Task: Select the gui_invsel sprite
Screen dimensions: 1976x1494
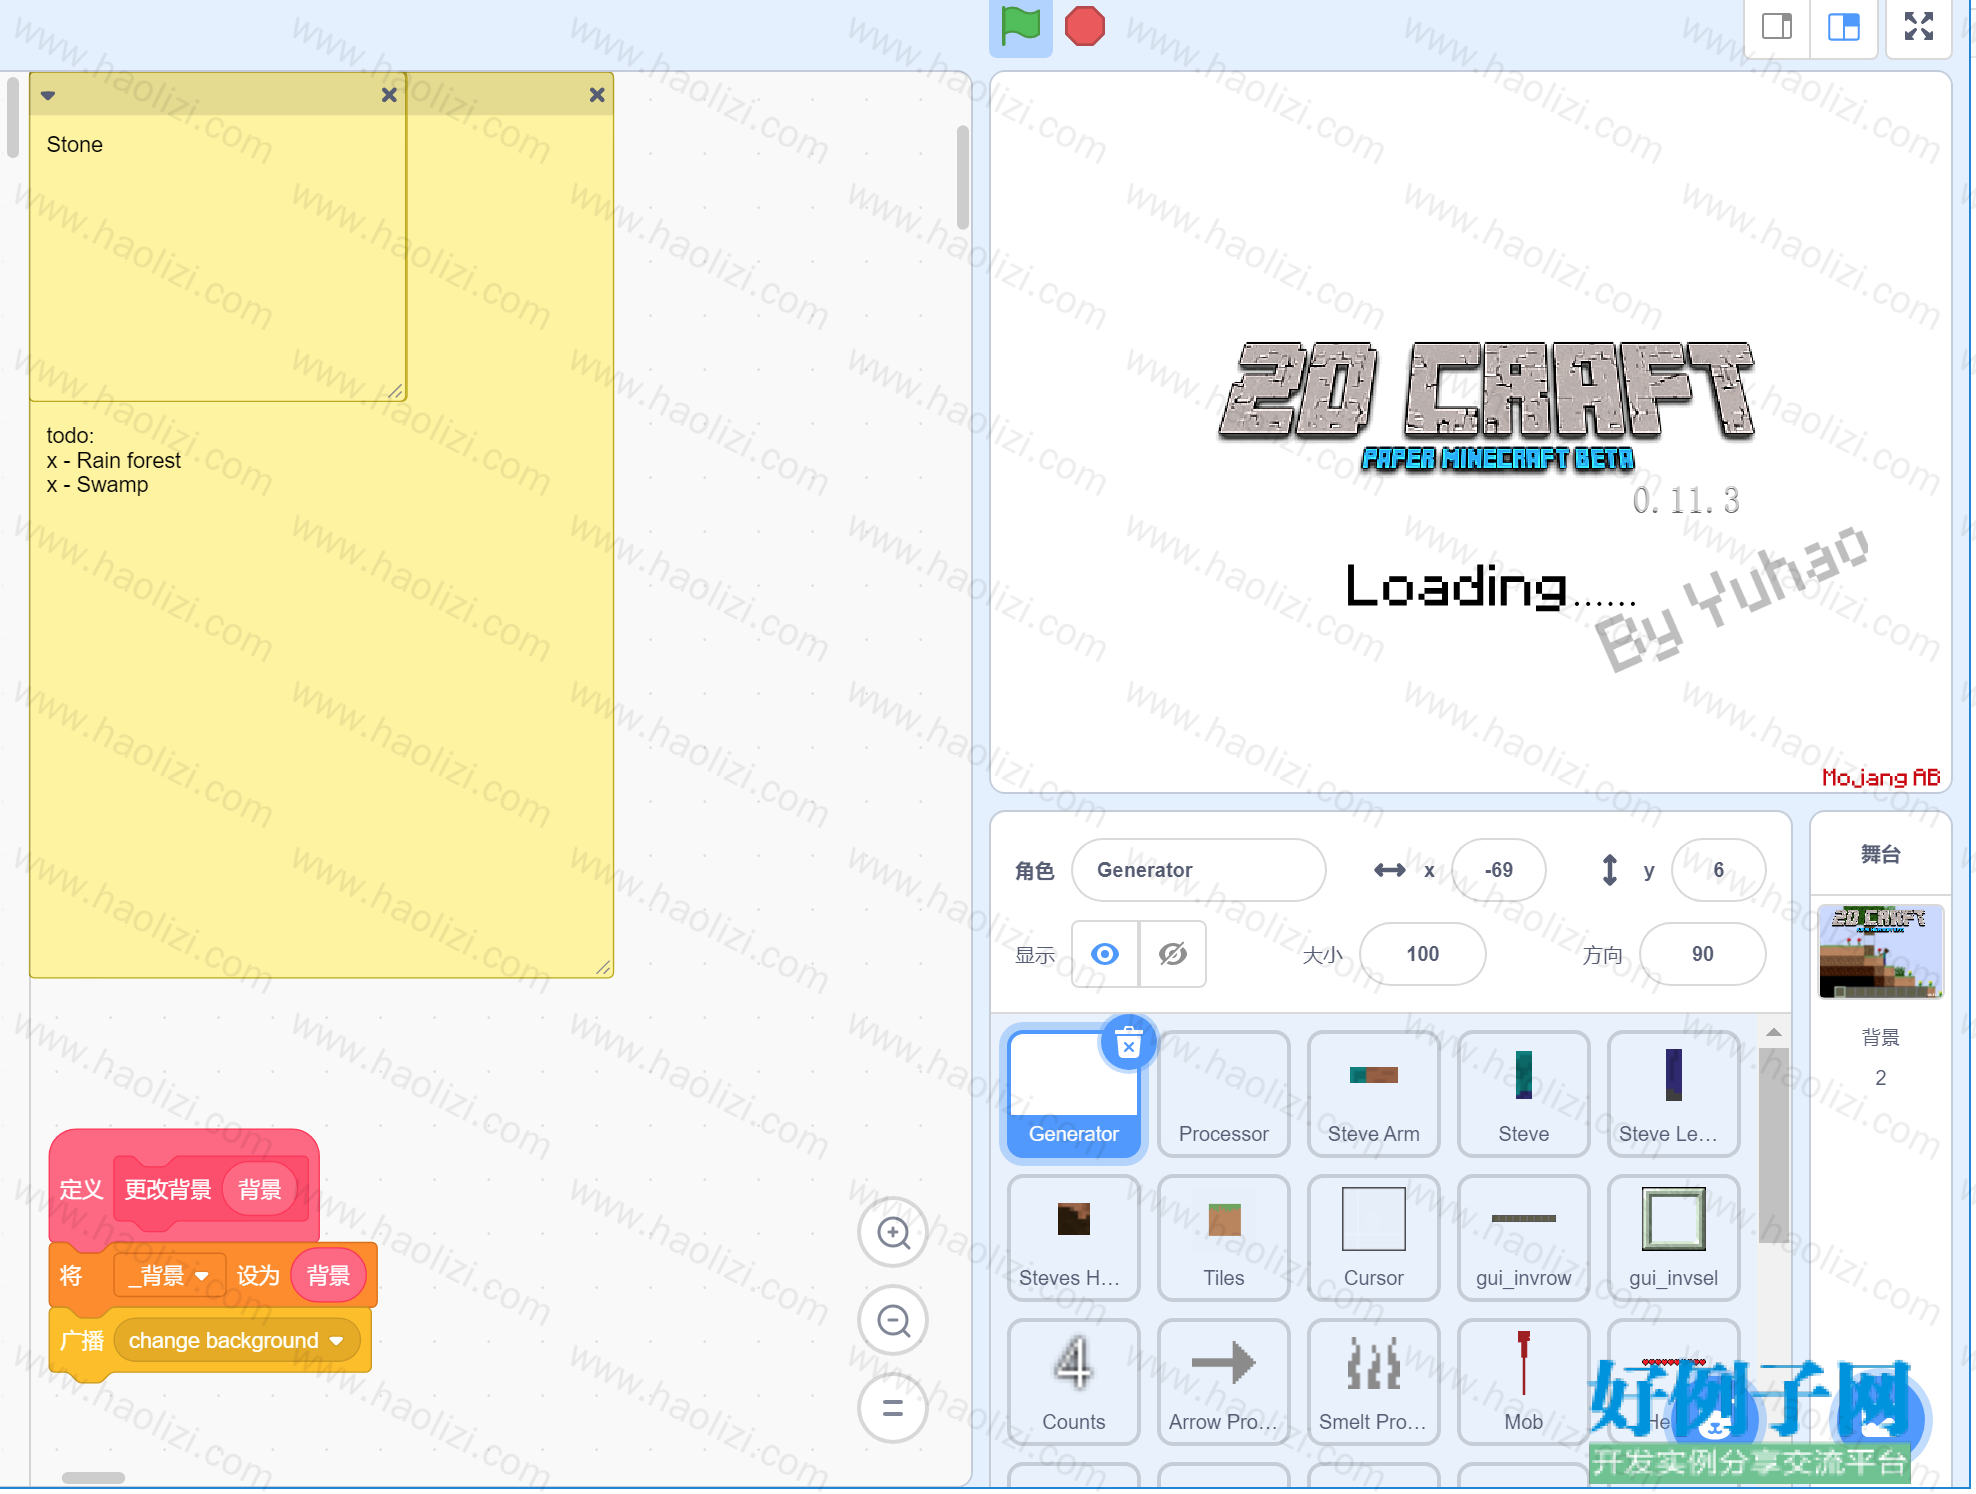Action: pyautogui.click(x=1674, y=1238)
